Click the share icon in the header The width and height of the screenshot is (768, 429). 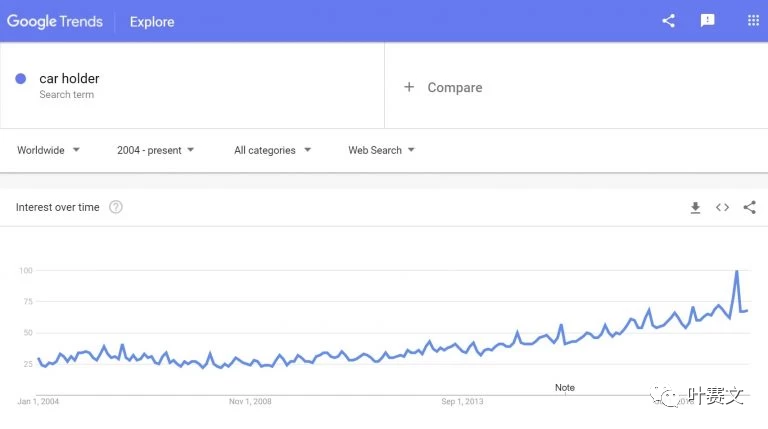[x=669, y=21]
